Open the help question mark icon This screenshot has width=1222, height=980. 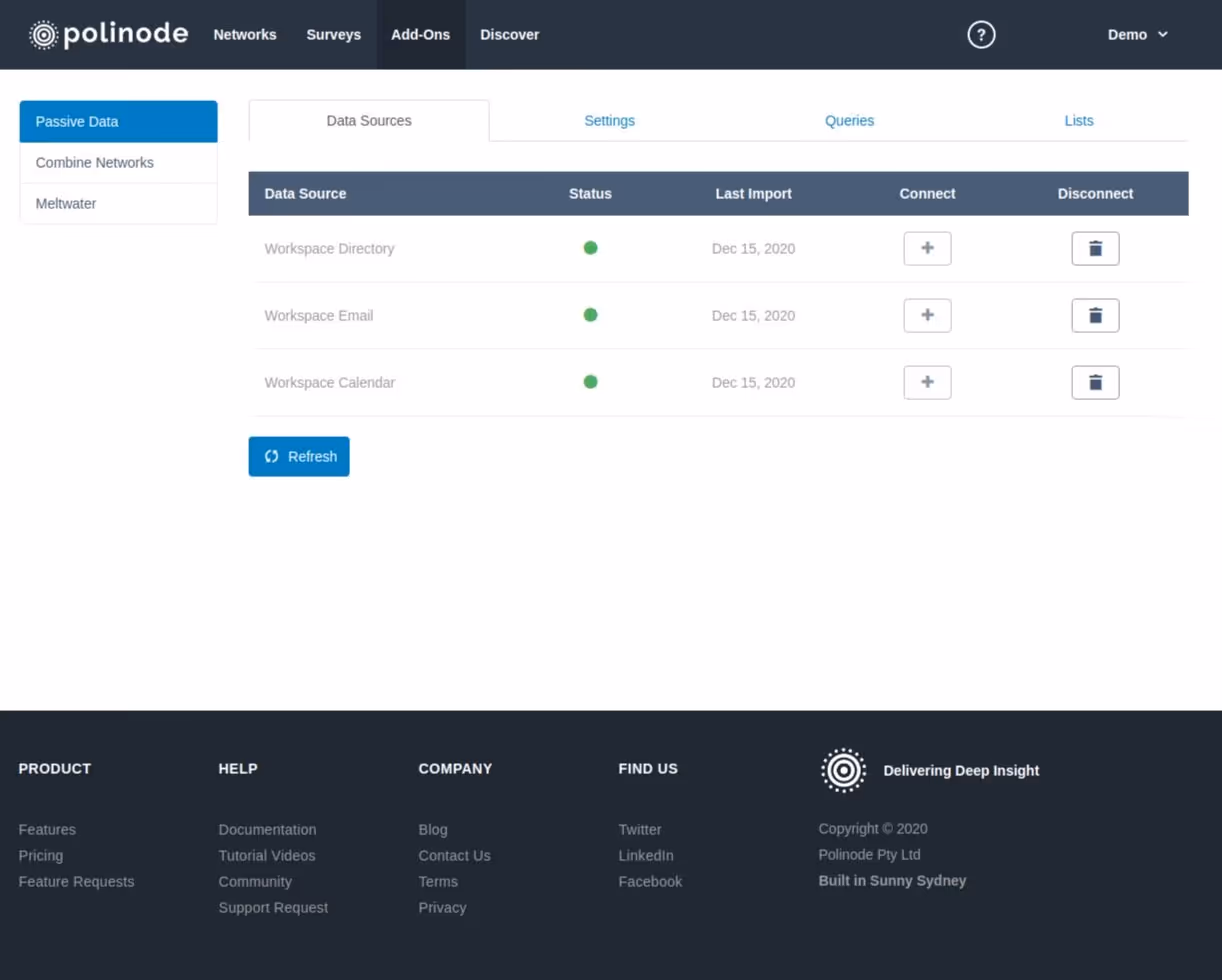pos(981,35)
